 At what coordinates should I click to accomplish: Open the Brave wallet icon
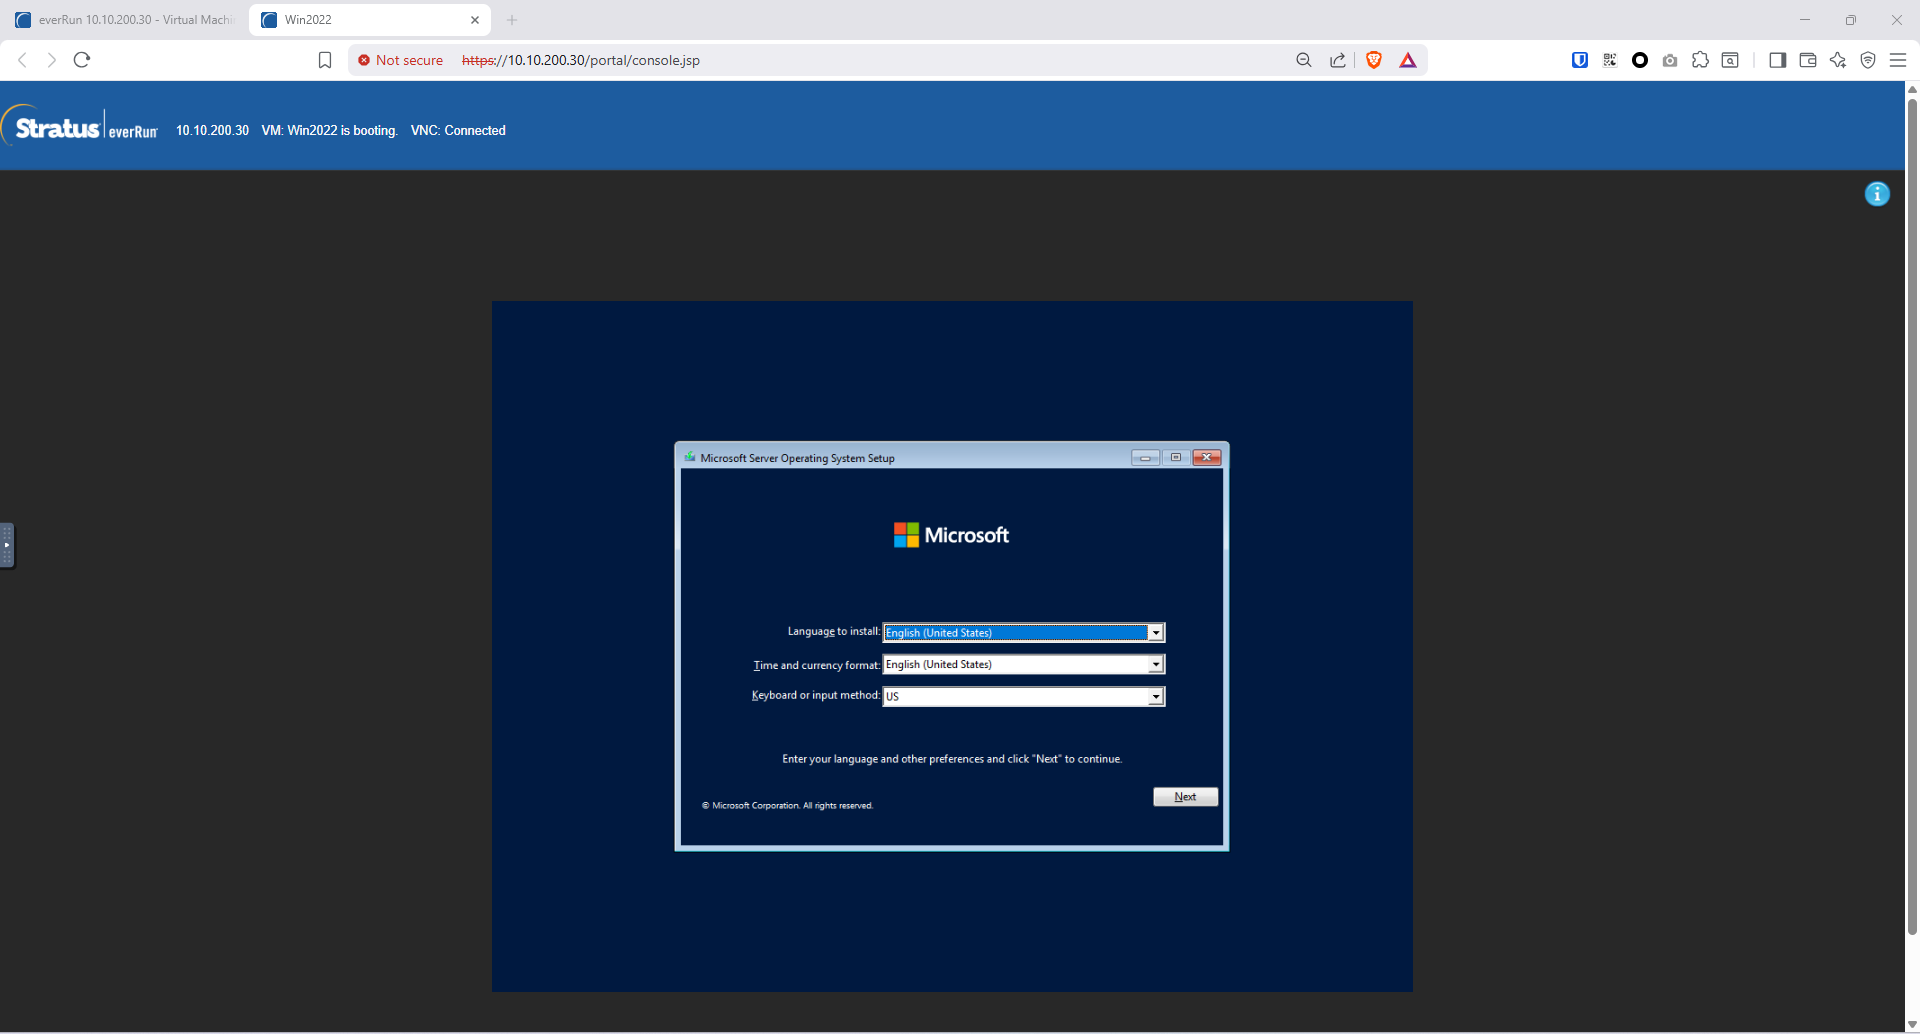(x=1807, y=60)
